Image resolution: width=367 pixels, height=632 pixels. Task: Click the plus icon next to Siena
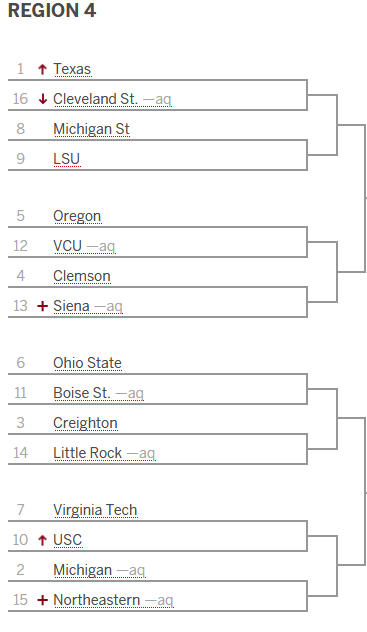pos(42,306)
